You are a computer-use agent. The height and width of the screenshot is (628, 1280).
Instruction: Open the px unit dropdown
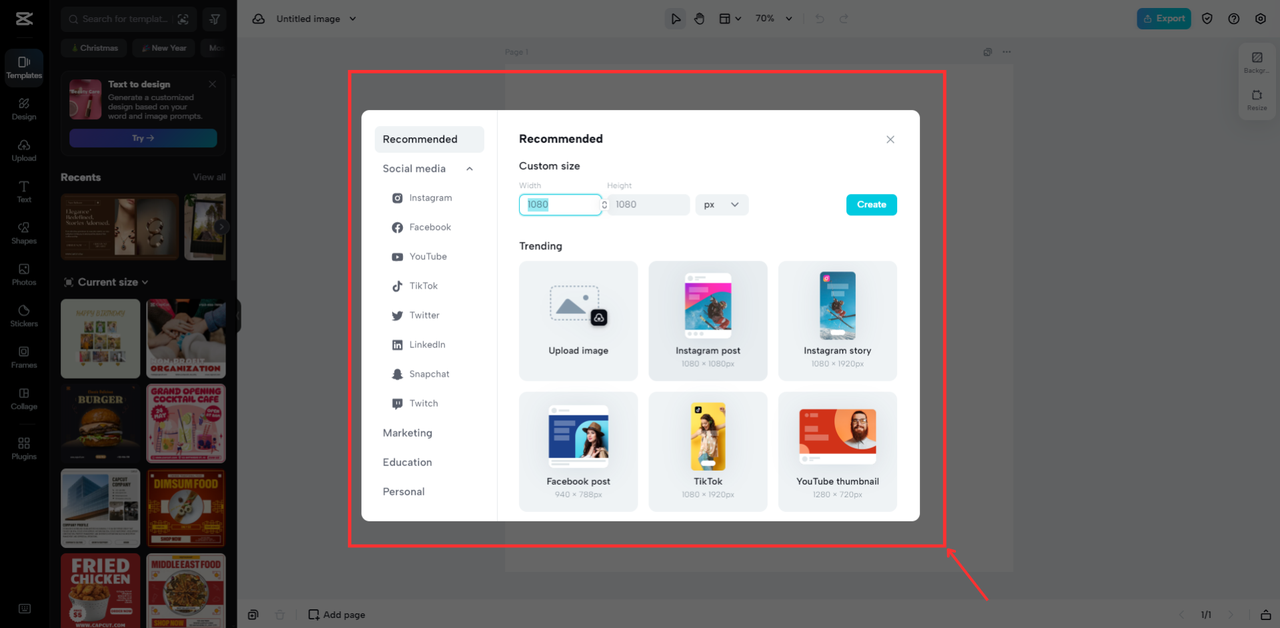coord(722,205)
